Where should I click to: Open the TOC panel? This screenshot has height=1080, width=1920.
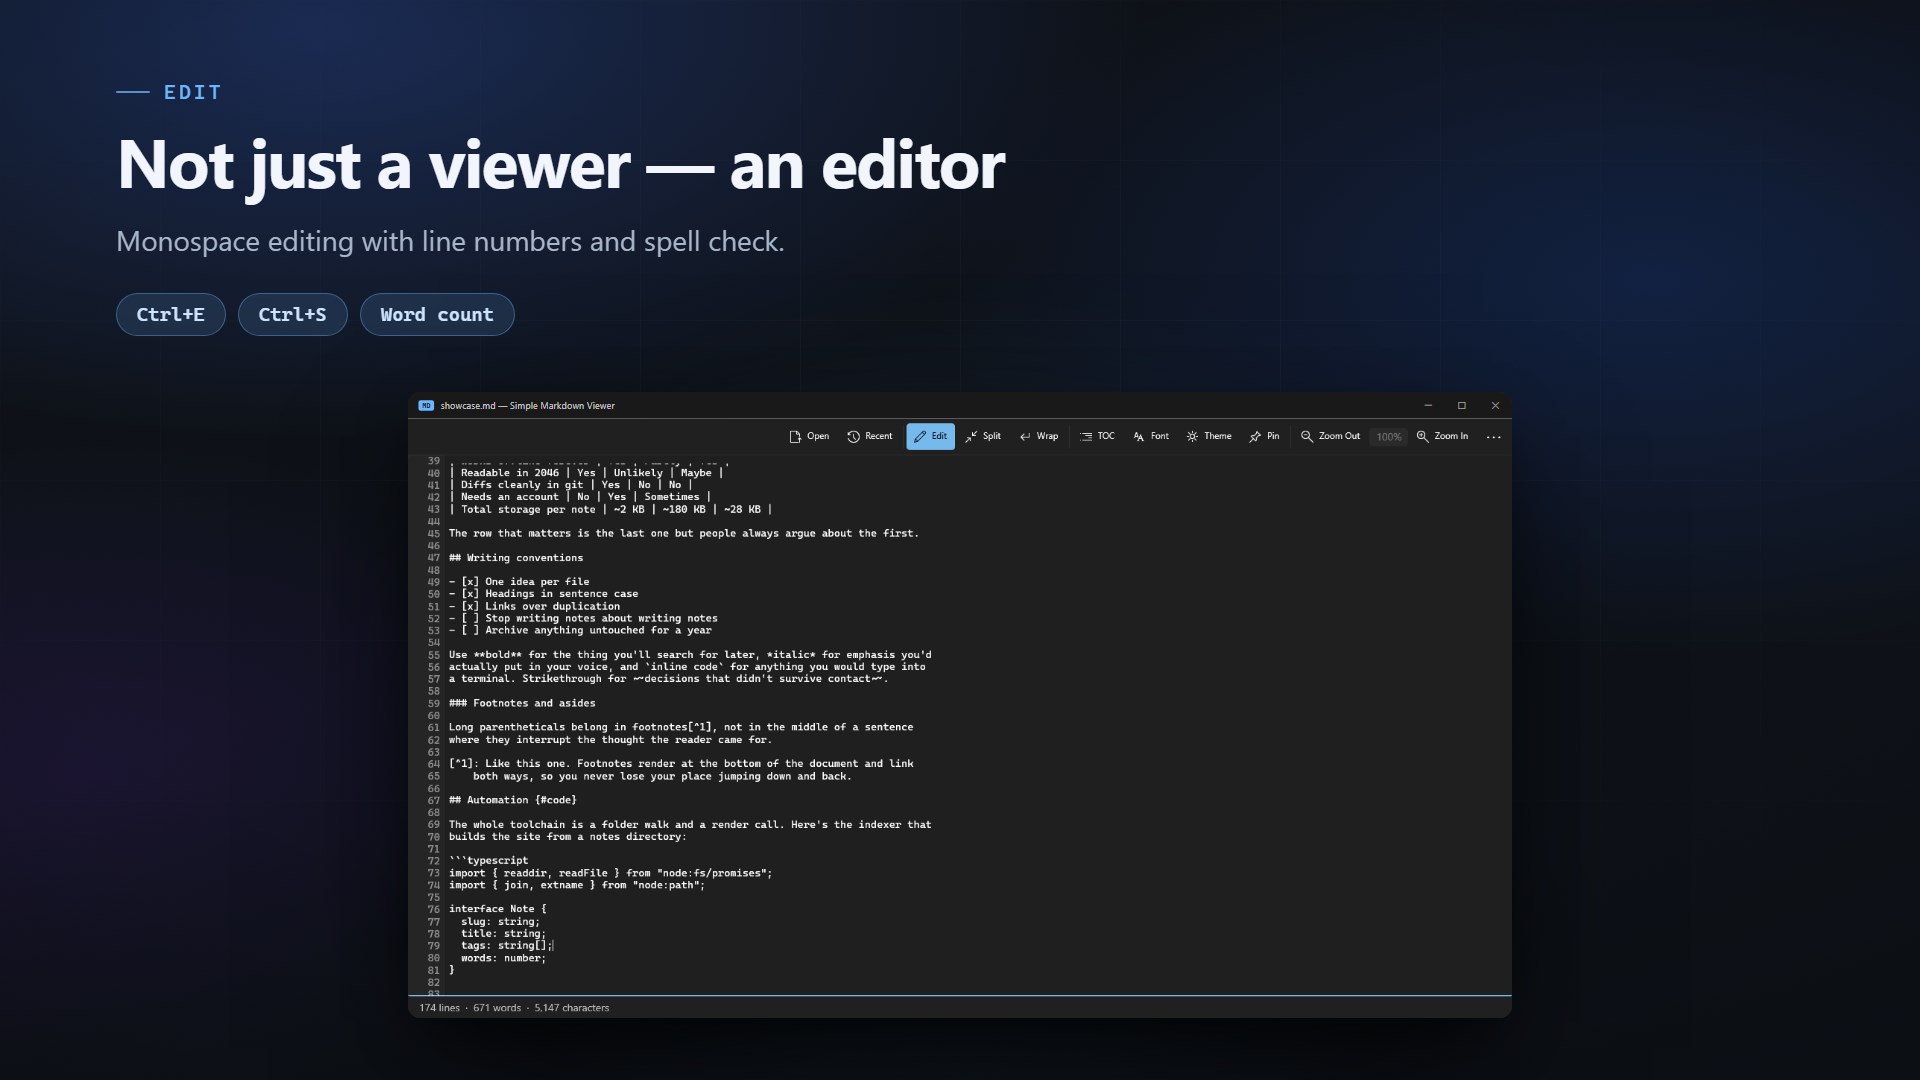(1097, 436)
